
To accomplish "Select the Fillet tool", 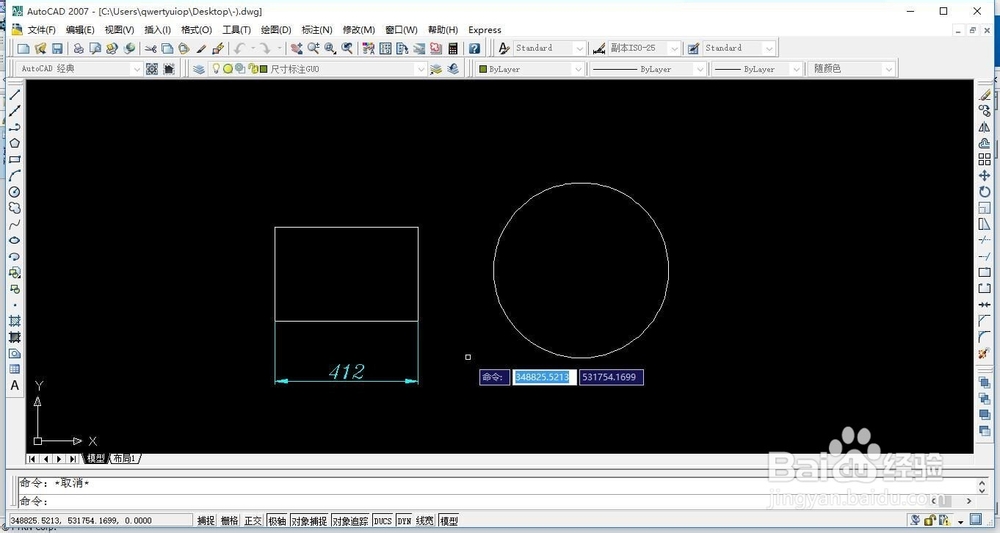I will 985,337.
